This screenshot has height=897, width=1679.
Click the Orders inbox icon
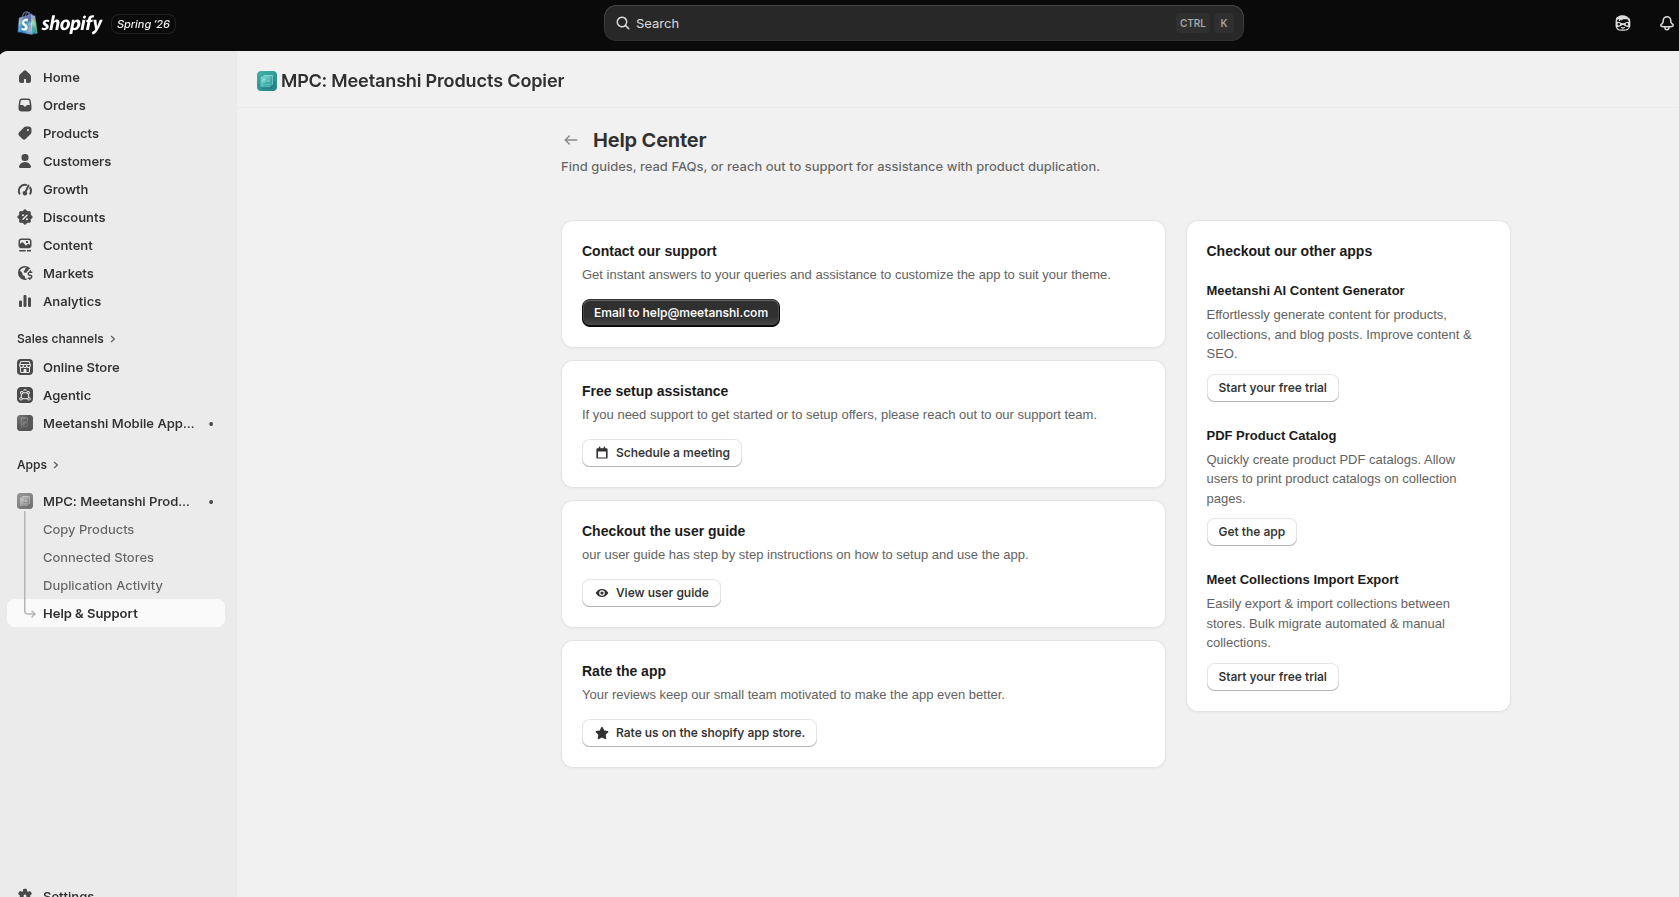pyautogui.click(x=25, y=105)
